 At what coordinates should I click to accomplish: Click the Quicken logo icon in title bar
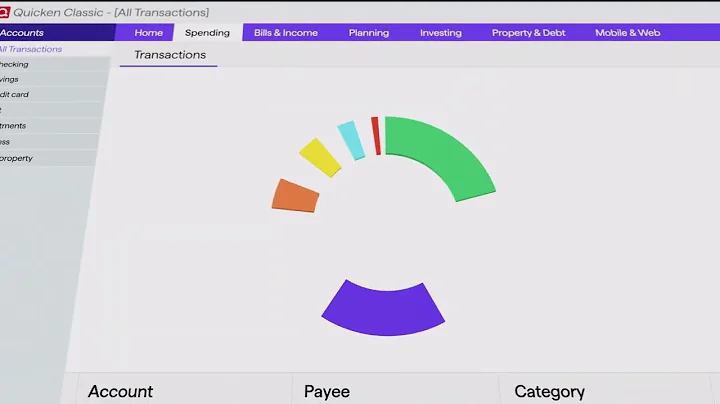(4, 12)
